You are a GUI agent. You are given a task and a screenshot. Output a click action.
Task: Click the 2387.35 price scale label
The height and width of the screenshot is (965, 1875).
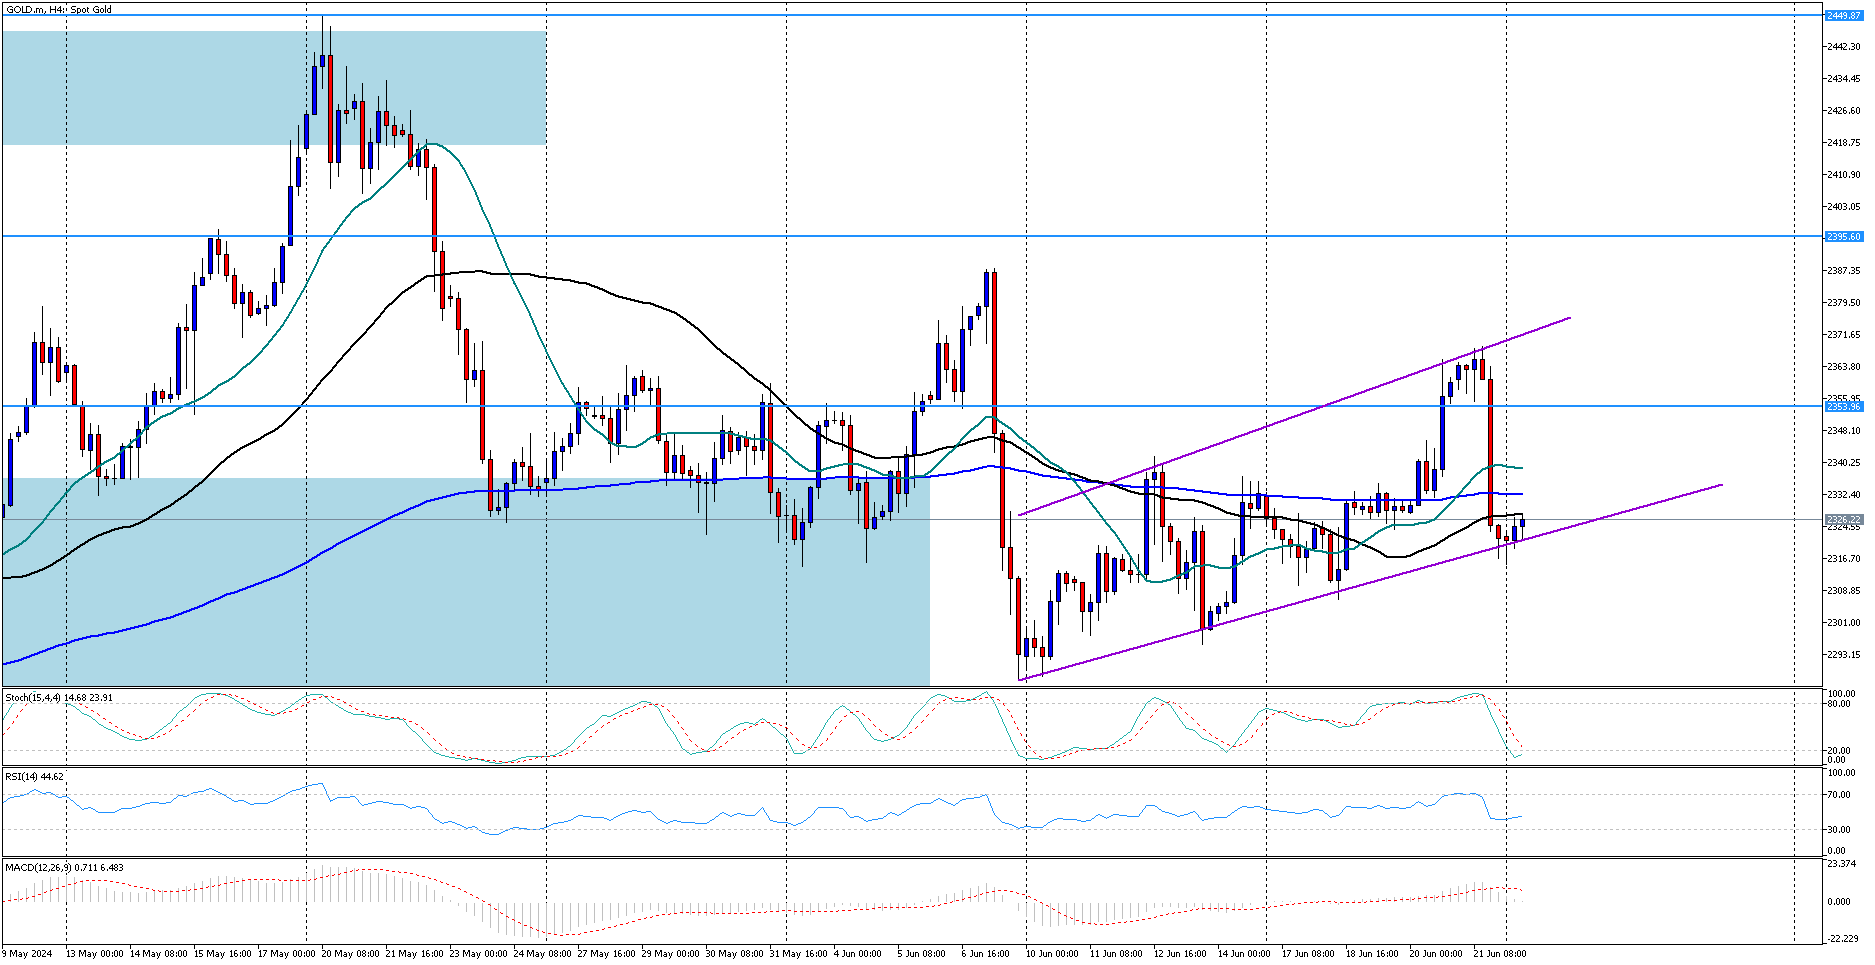[x=1843, y=271]
